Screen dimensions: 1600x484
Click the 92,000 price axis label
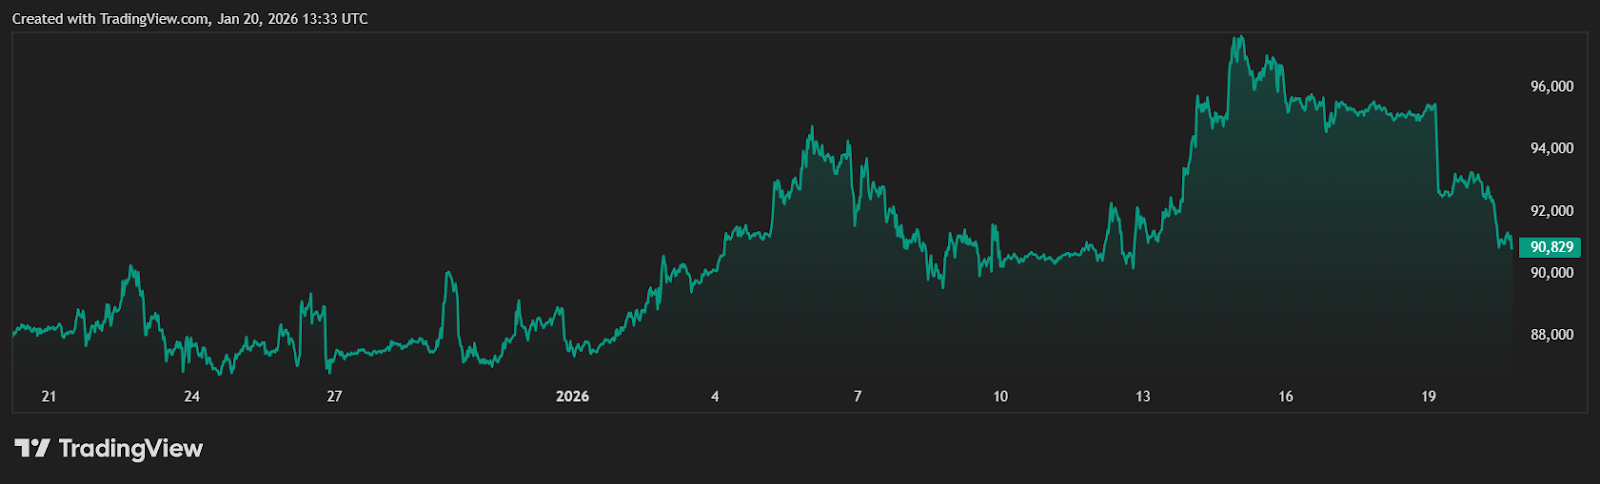point(1551,211)
